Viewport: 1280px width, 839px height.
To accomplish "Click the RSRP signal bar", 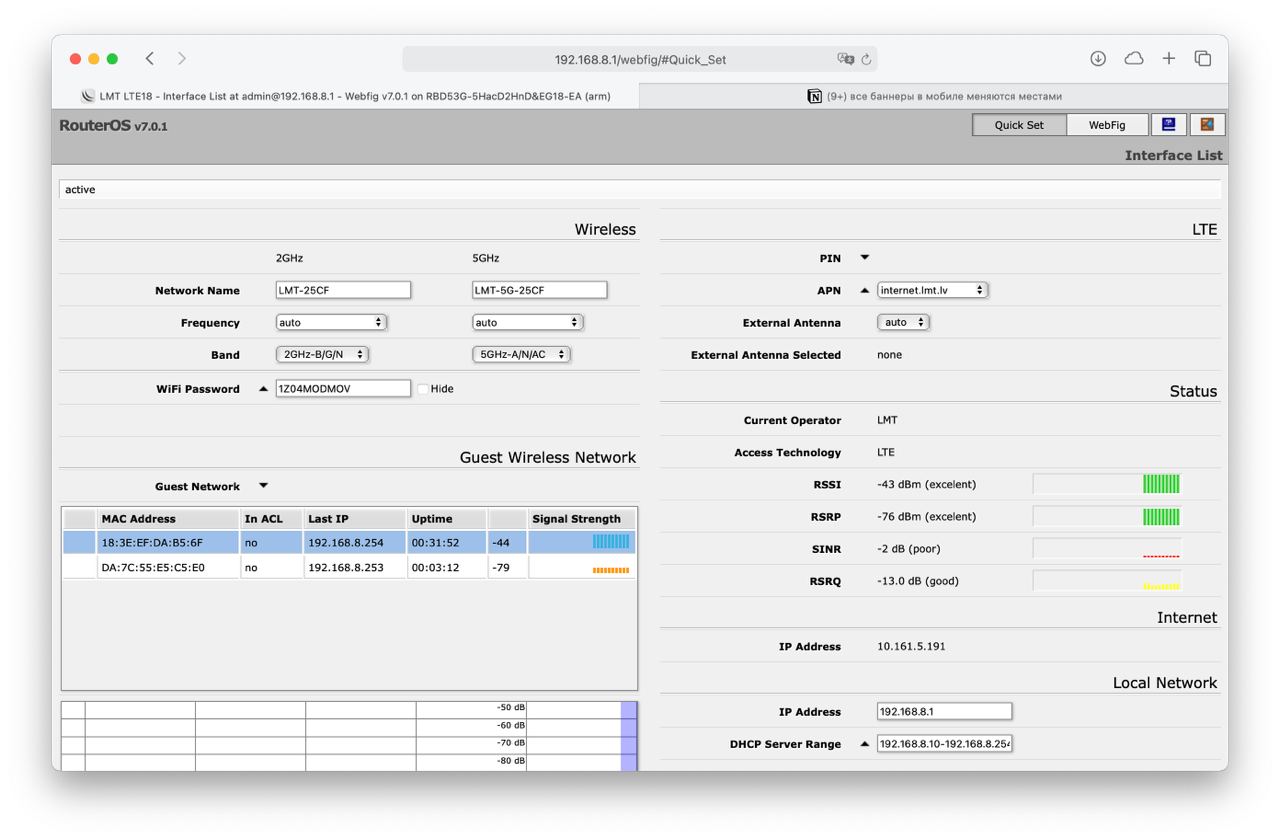I will tap(1107, 516).
